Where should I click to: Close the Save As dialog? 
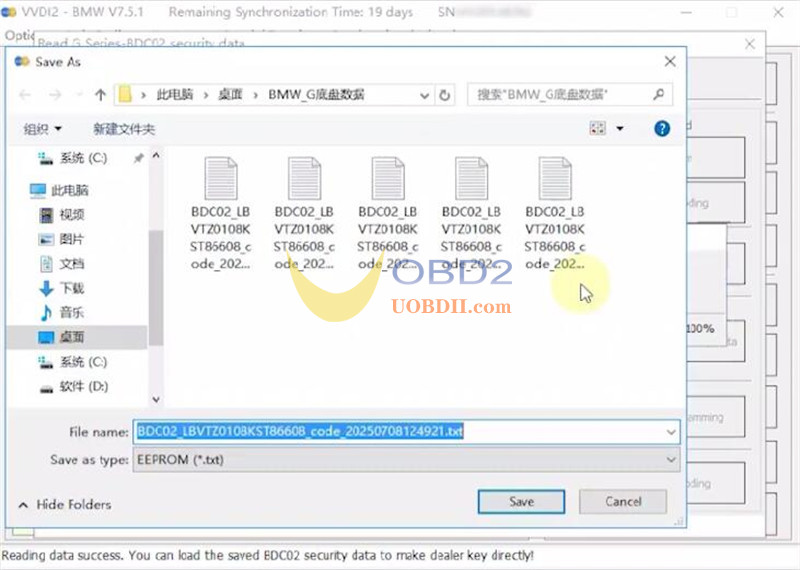click(x=670, y=62)
